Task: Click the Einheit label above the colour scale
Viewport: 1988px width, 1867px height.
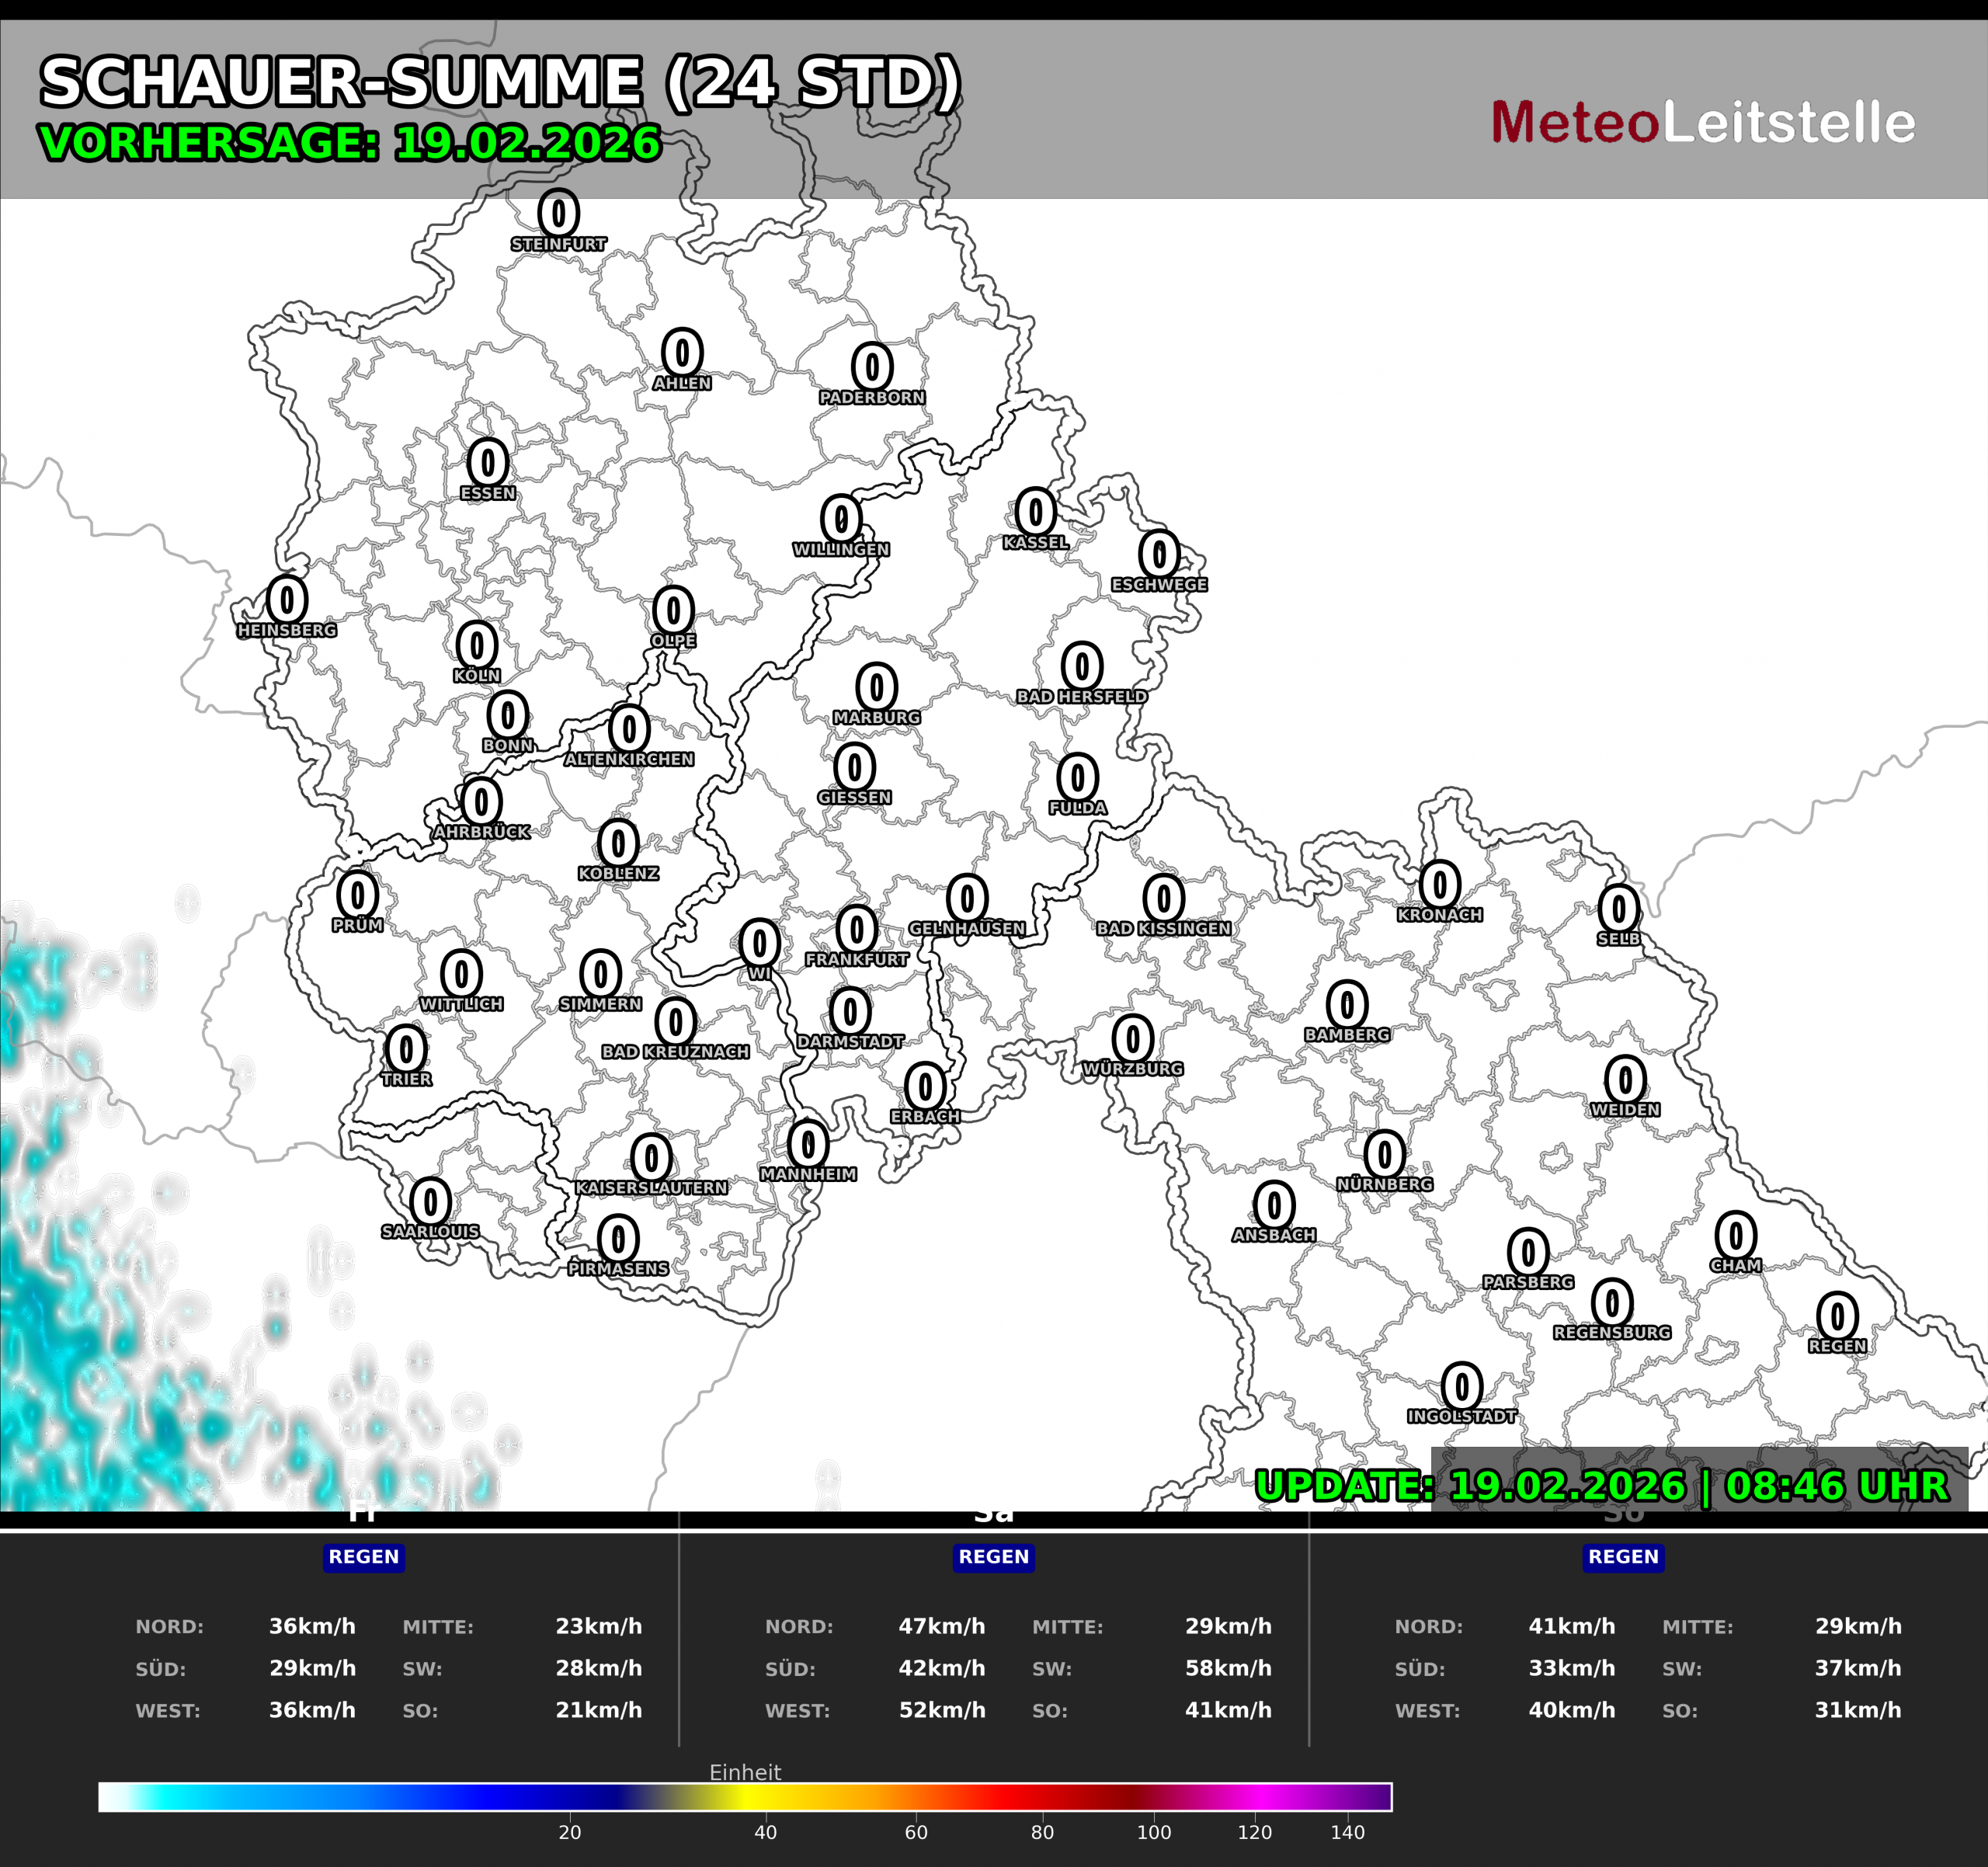Action: [x=745, y=1772]
